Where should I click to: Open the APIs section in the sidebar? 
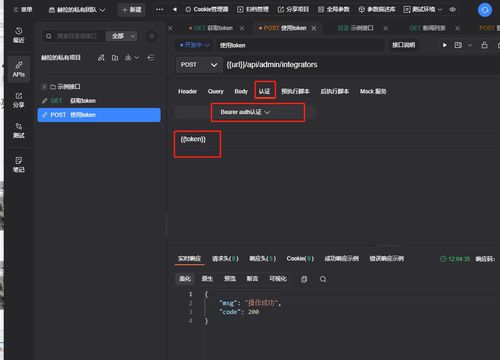[x=19, y=69]
